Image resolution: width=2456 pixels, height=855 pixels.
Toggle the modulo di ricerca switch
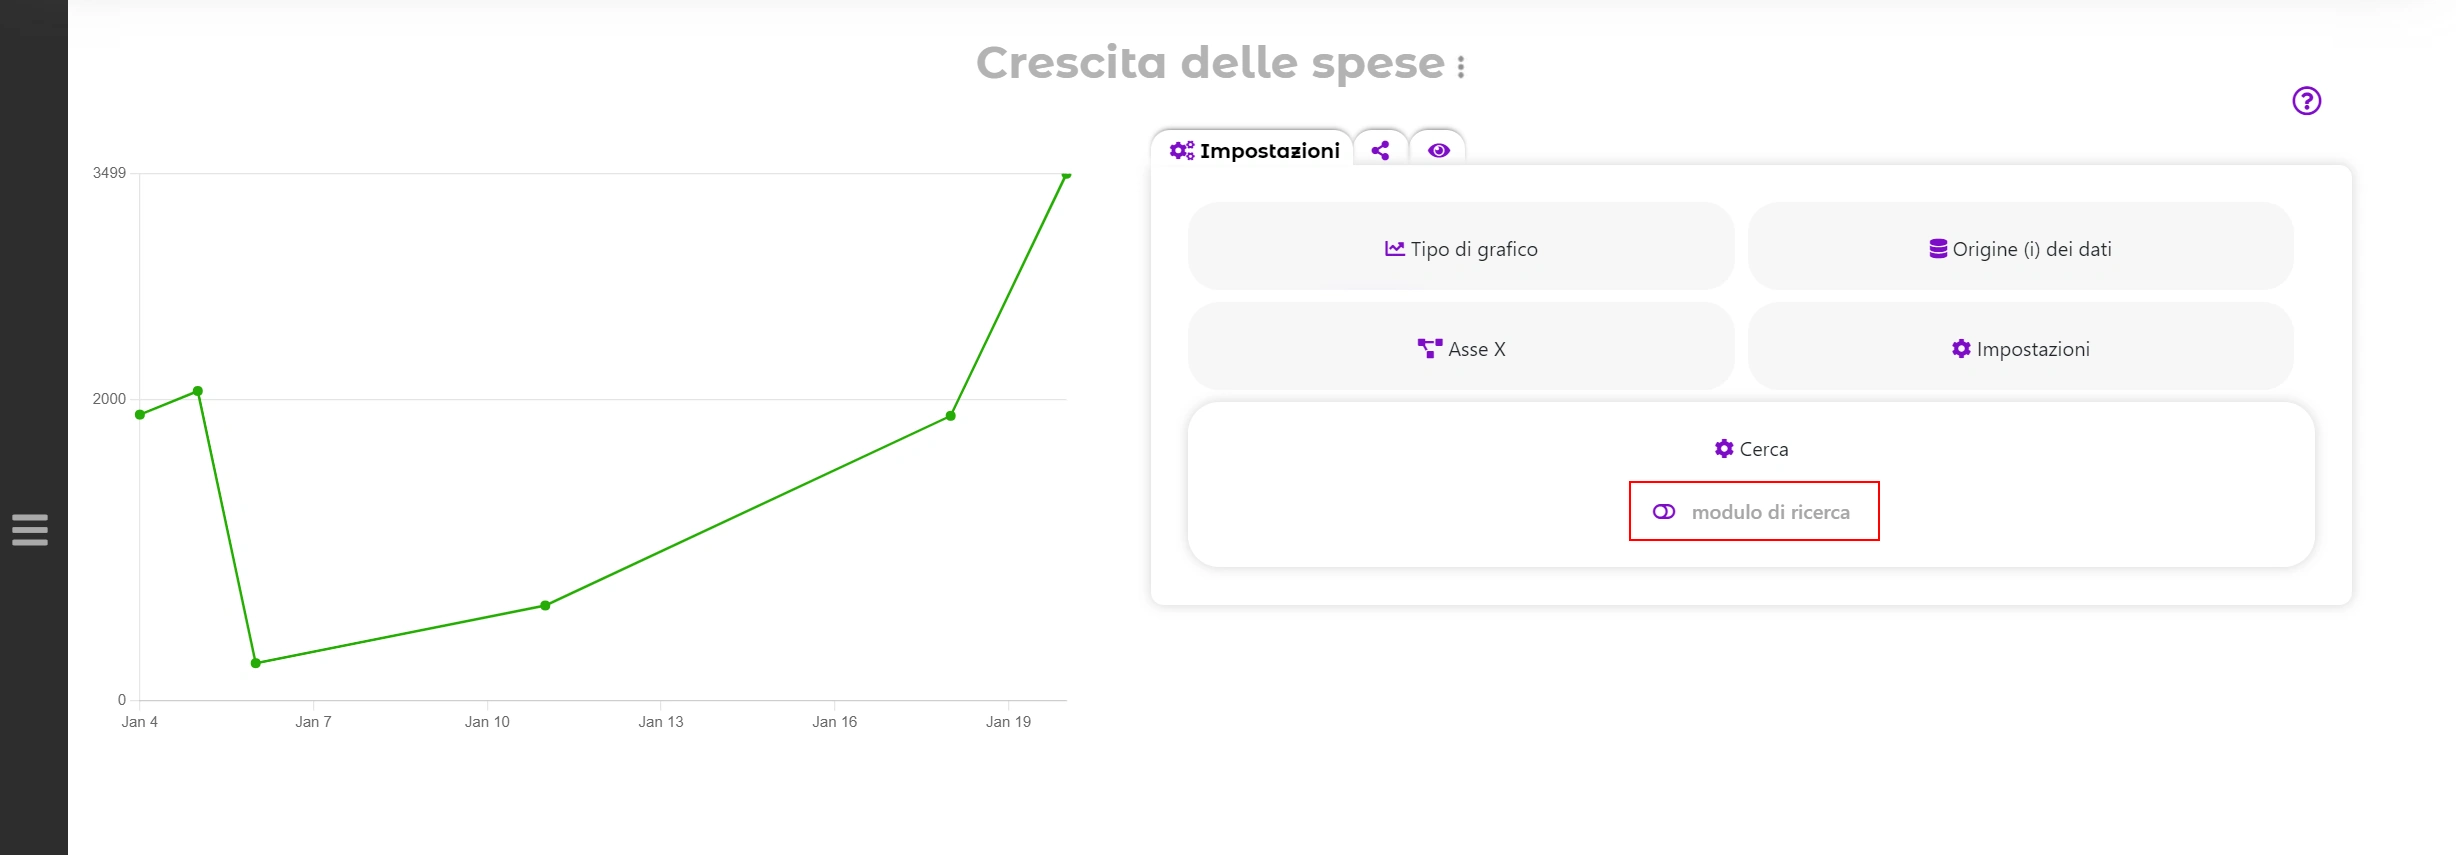[1664, 512]
